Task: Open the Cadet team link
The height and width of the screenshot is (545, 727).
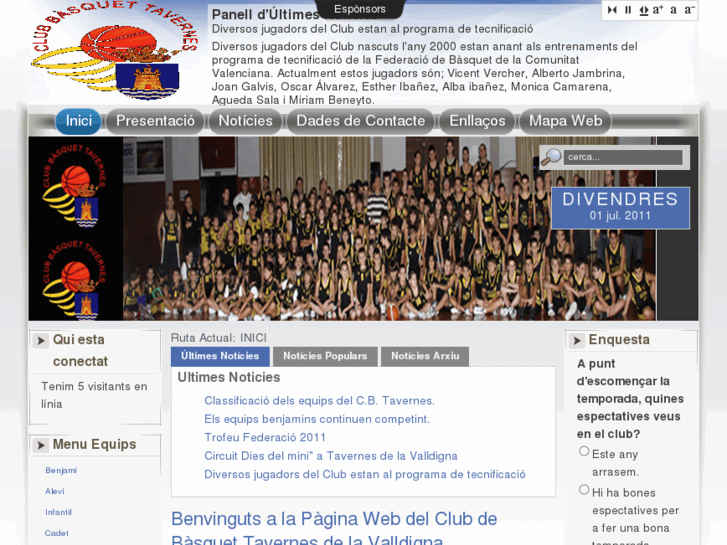Action: (x=57, y=533)
